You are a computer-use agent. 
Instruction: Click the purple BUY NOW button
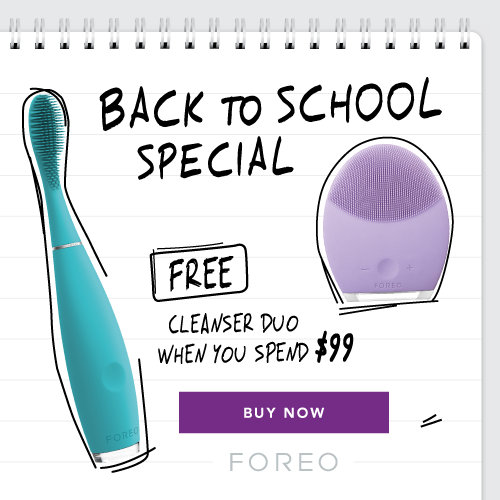[x=284, y=412]
